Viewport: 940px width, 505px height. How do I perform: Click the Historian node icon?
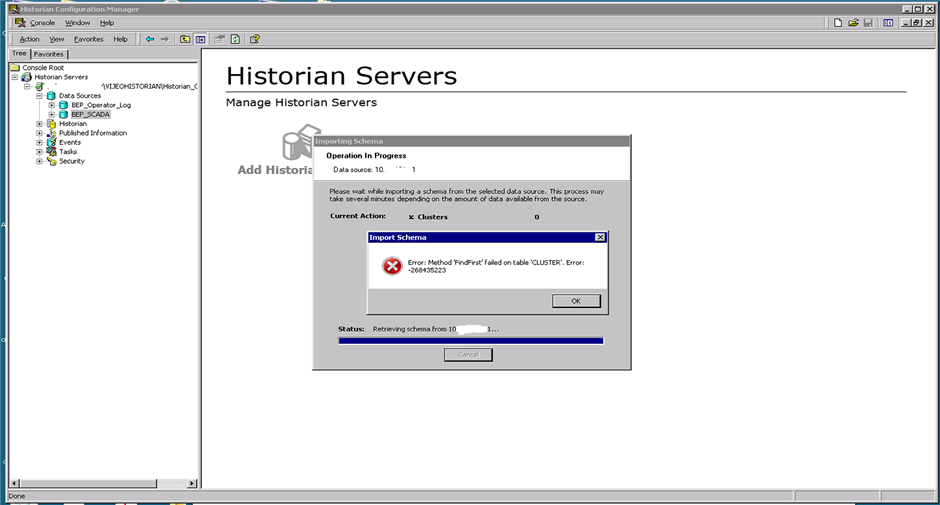point(51,124)
